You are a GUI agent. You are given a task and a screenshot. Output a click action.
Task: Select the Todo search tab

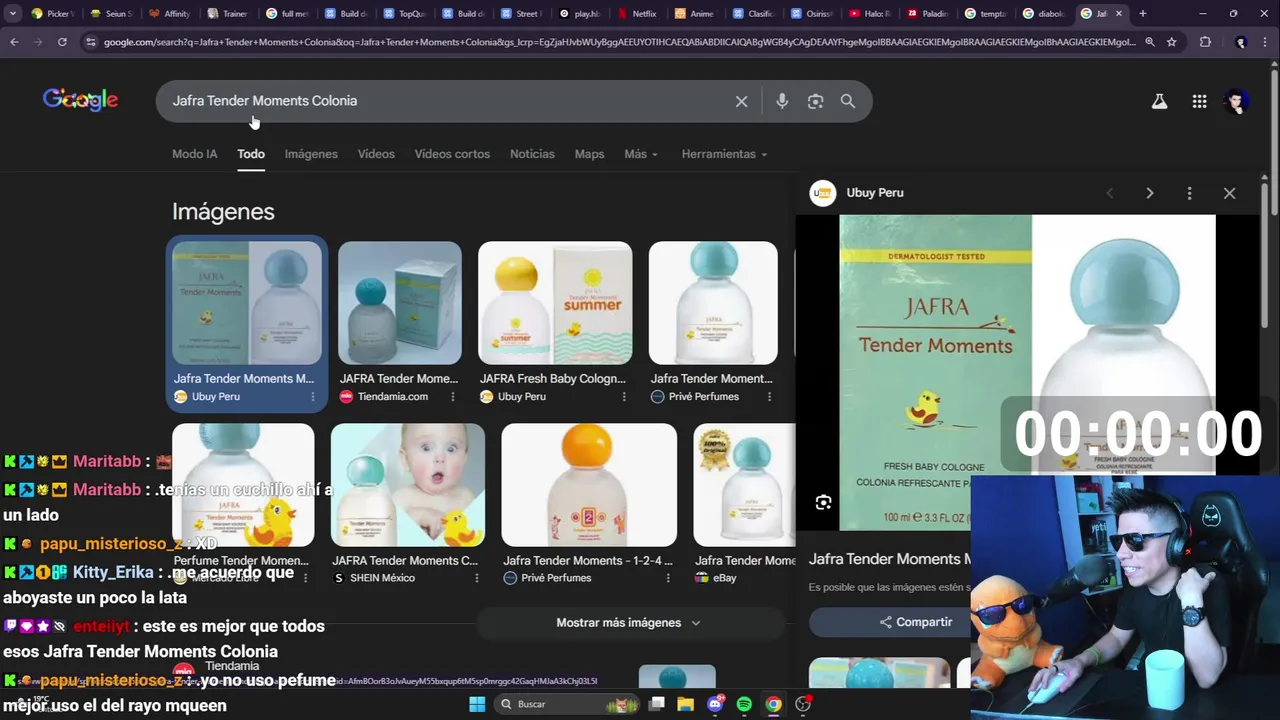251,154
